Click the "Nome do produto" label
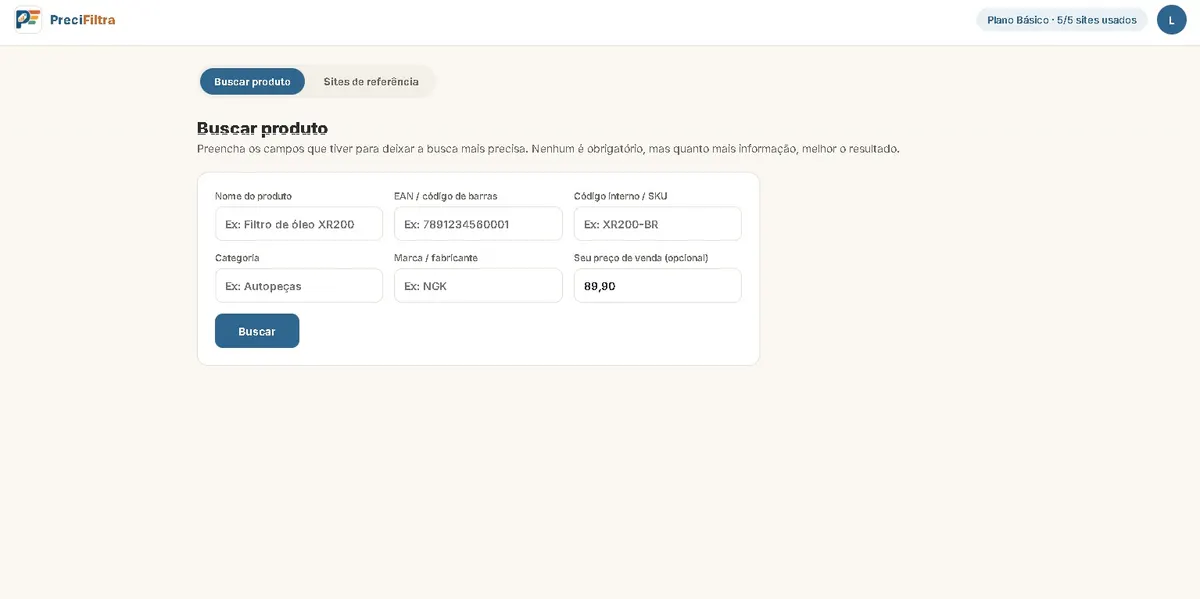Screen dimensions: 1200x599 pyautogui.click(x=254, y=196)
